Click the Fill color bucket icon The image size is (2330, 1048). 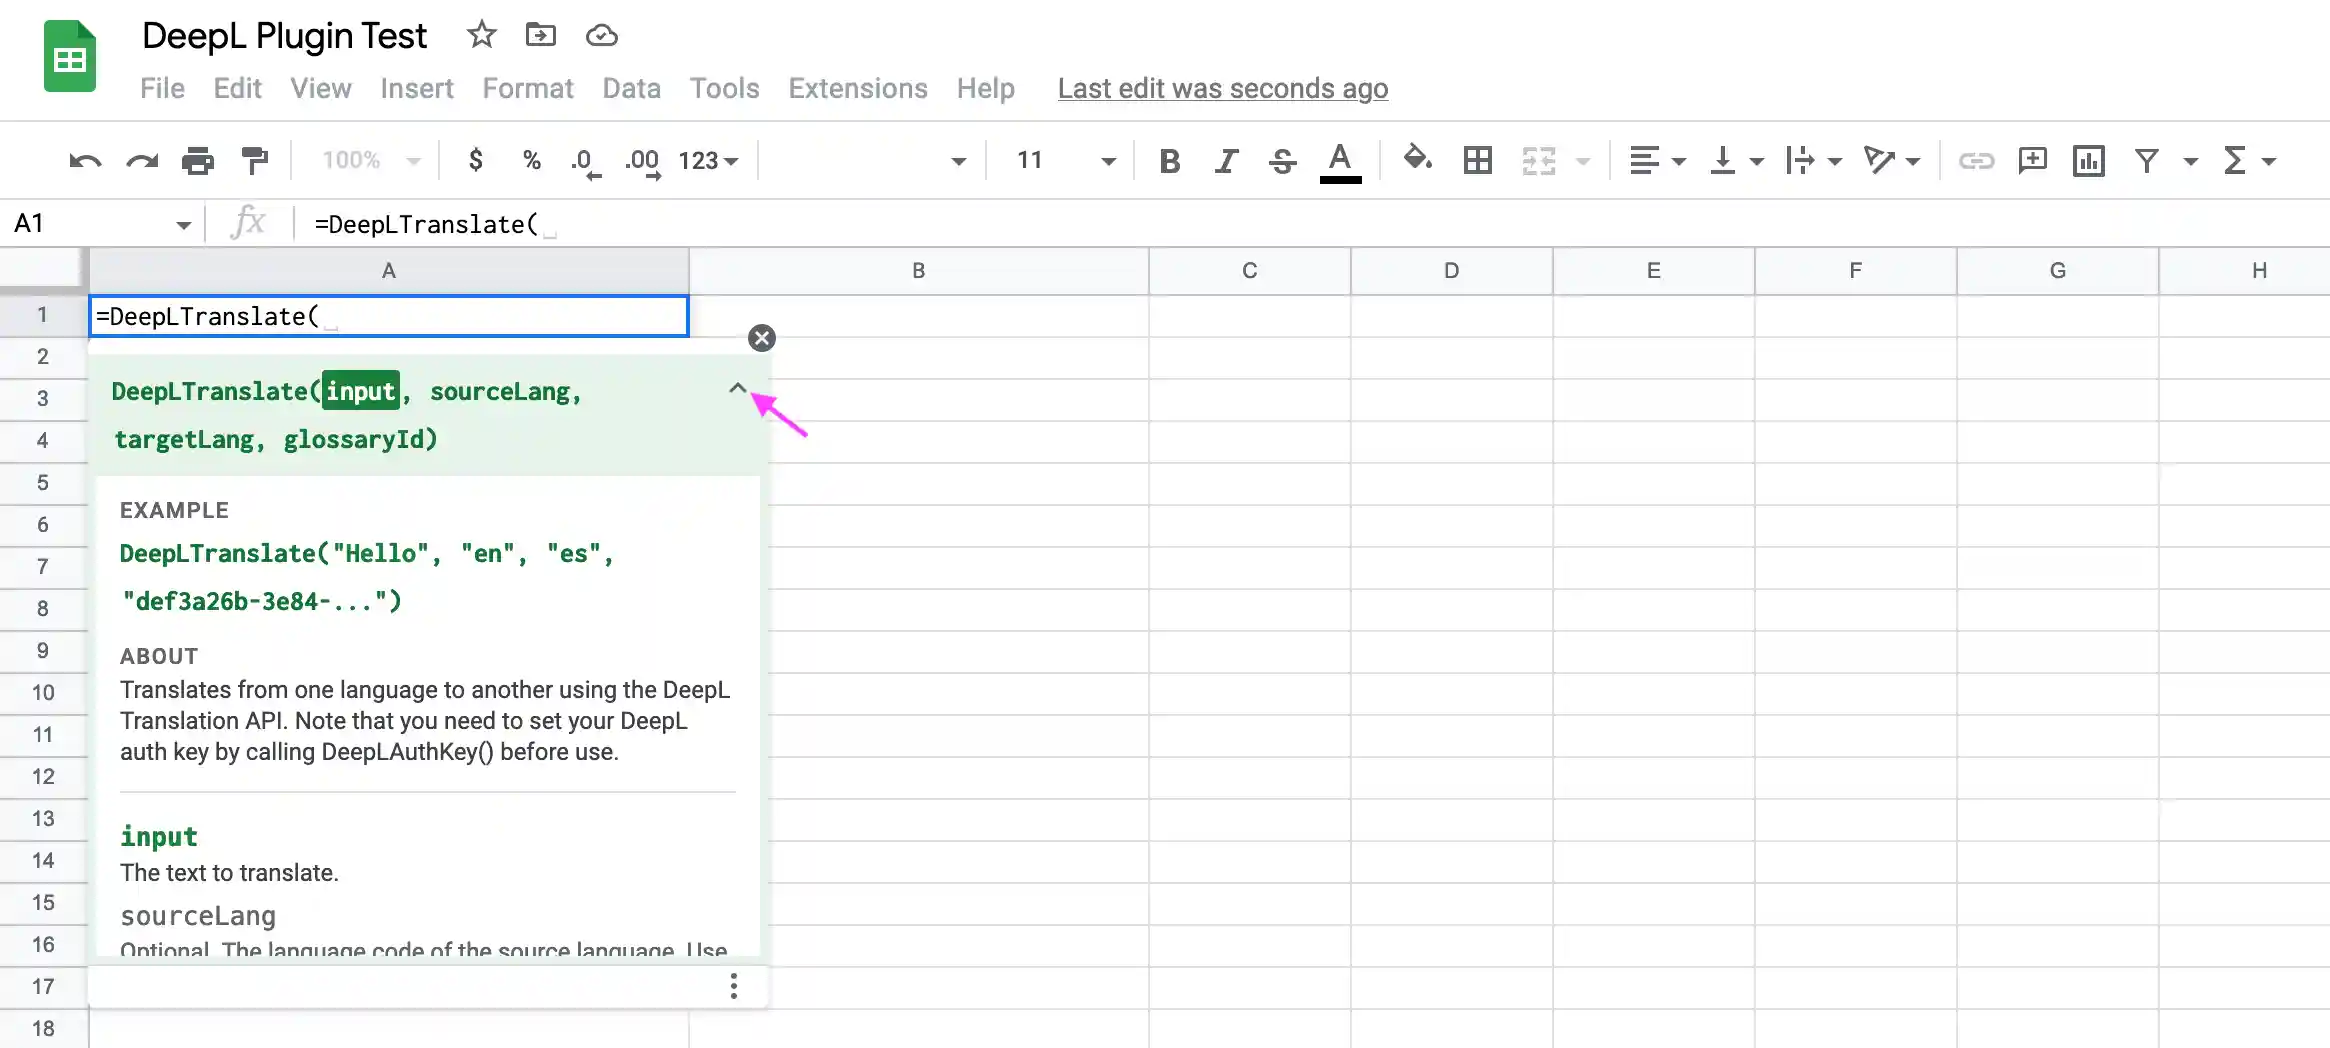click(x=1417, y=160)
